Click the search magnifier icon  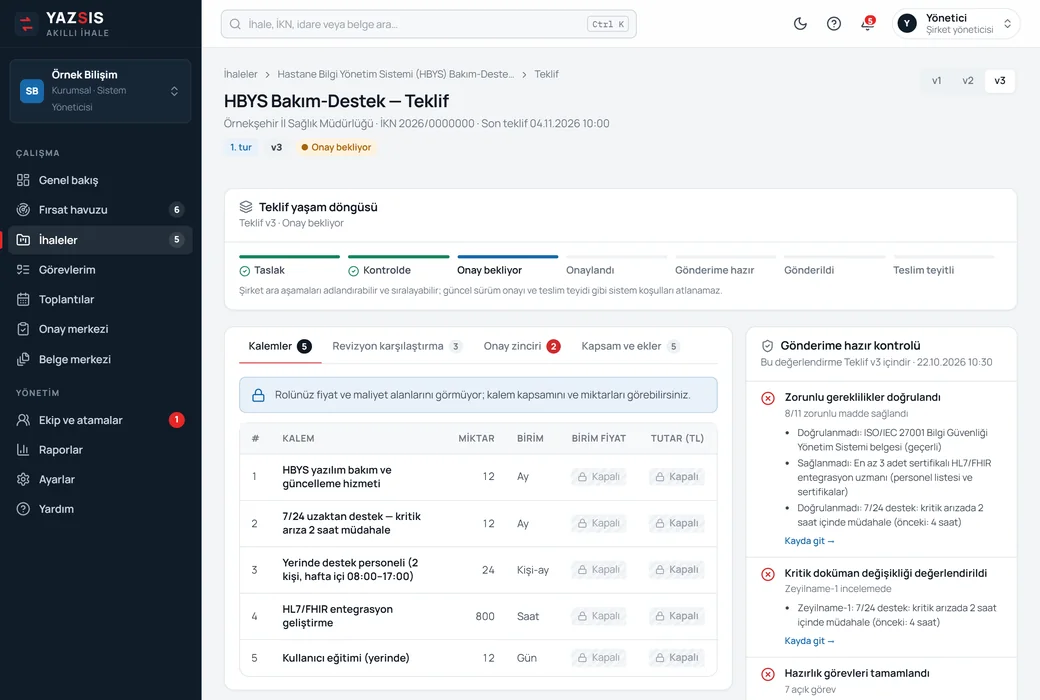235,24
